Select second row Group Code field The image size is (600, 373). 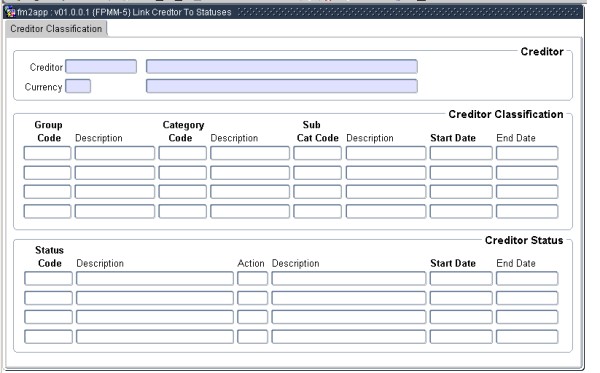47,173
